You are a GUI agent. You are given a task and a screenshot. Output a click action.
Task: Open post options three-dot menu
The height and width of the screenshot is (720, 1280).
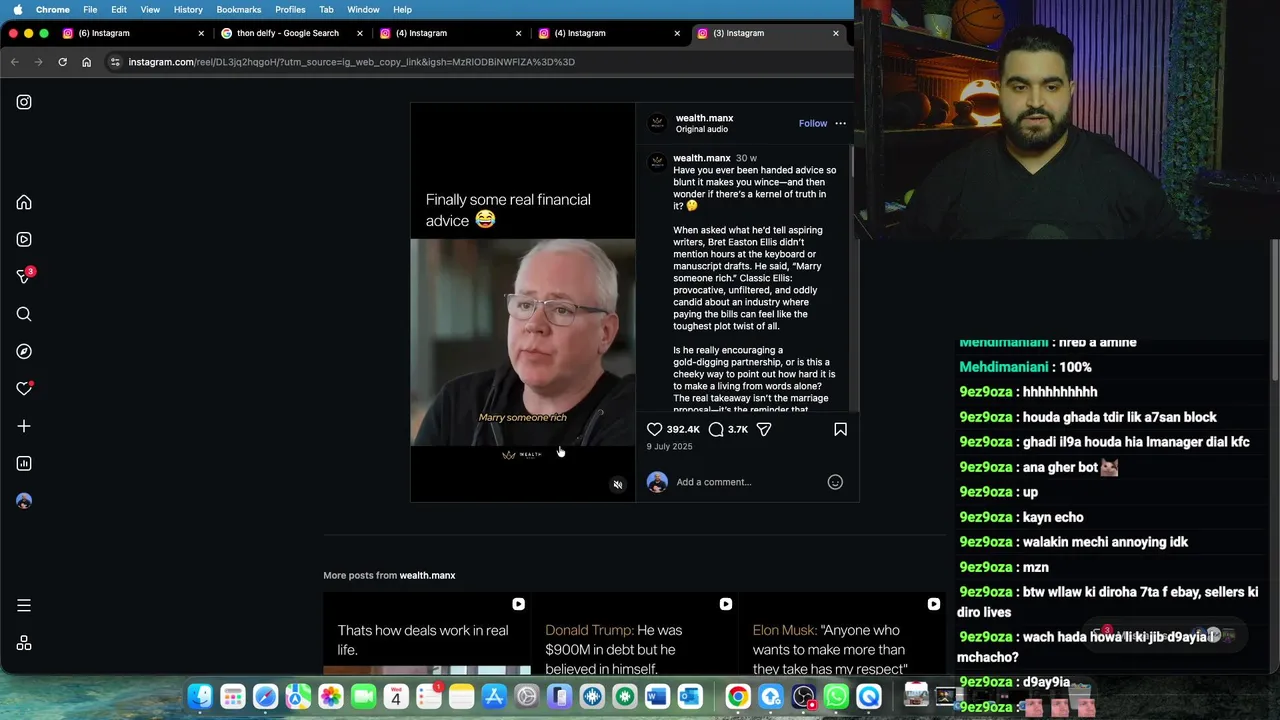840,124
